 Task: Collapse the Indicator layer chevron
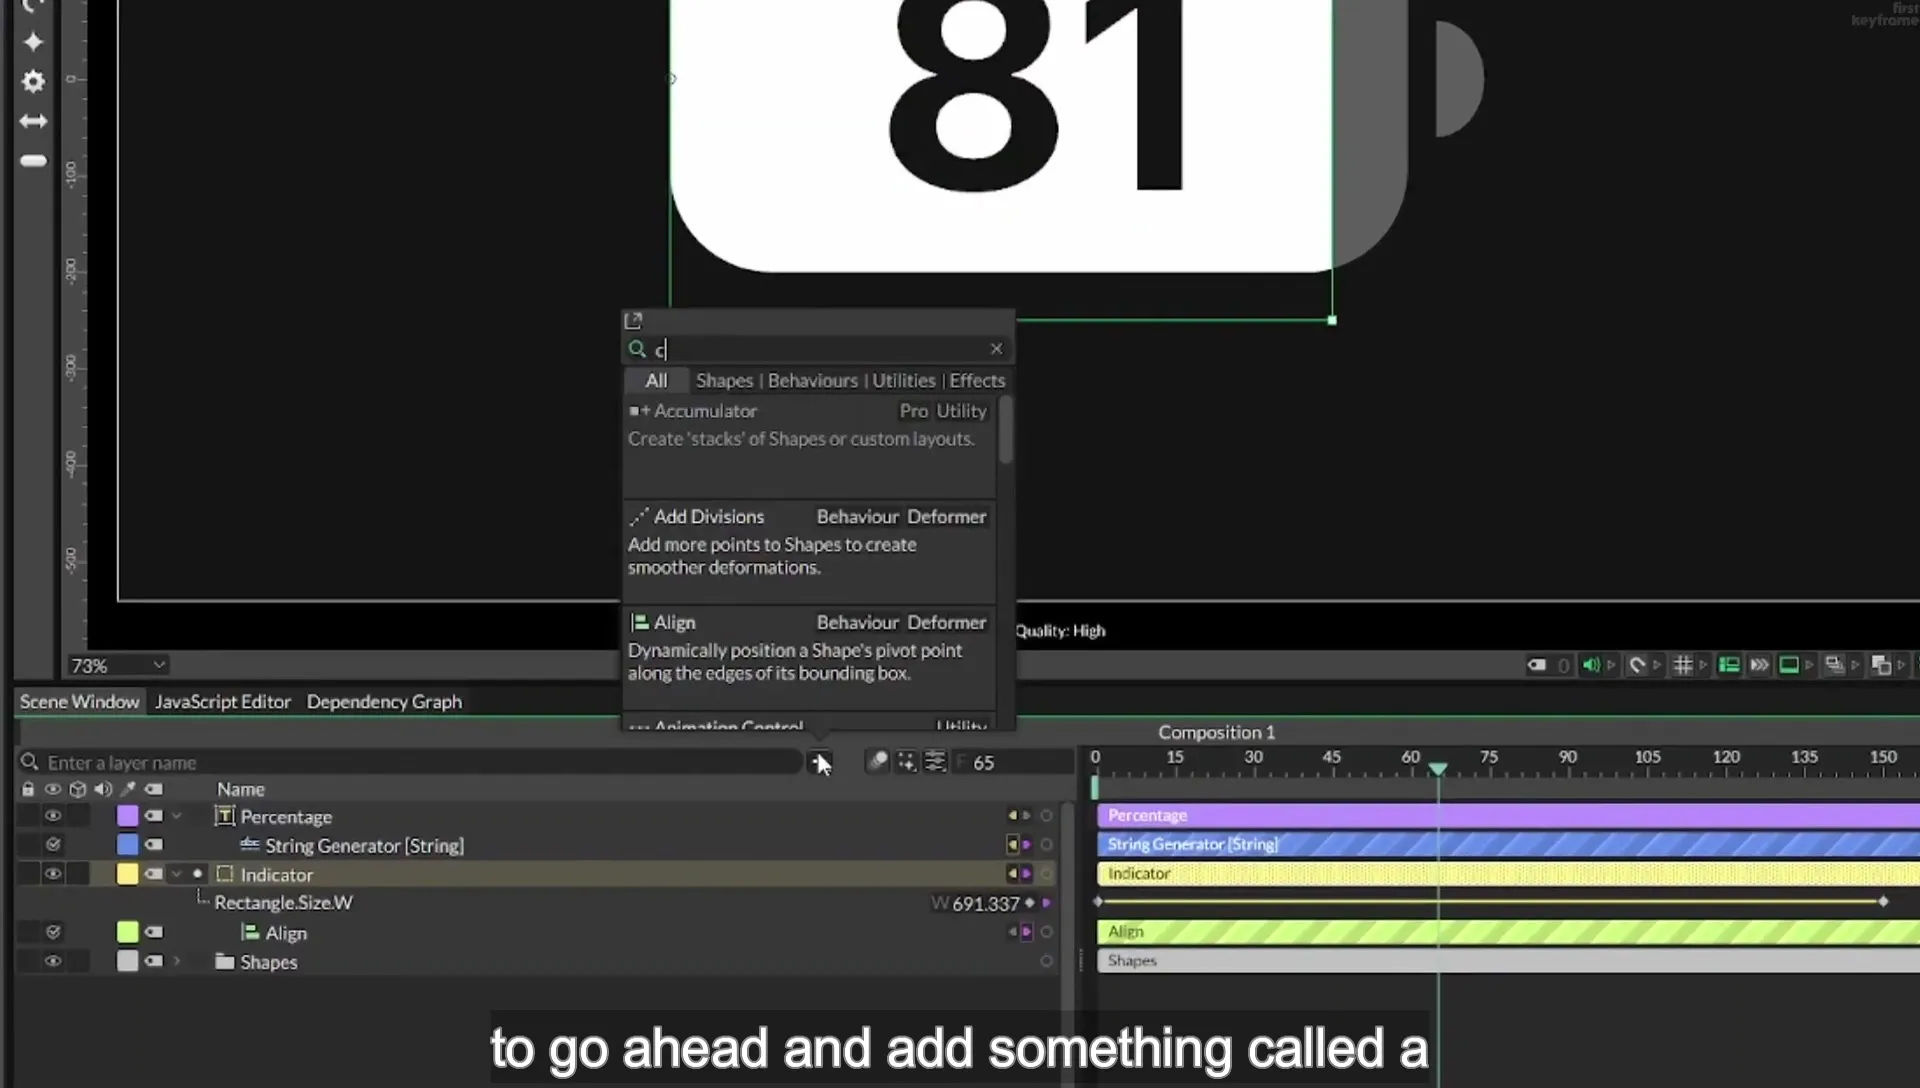(177, 874)
